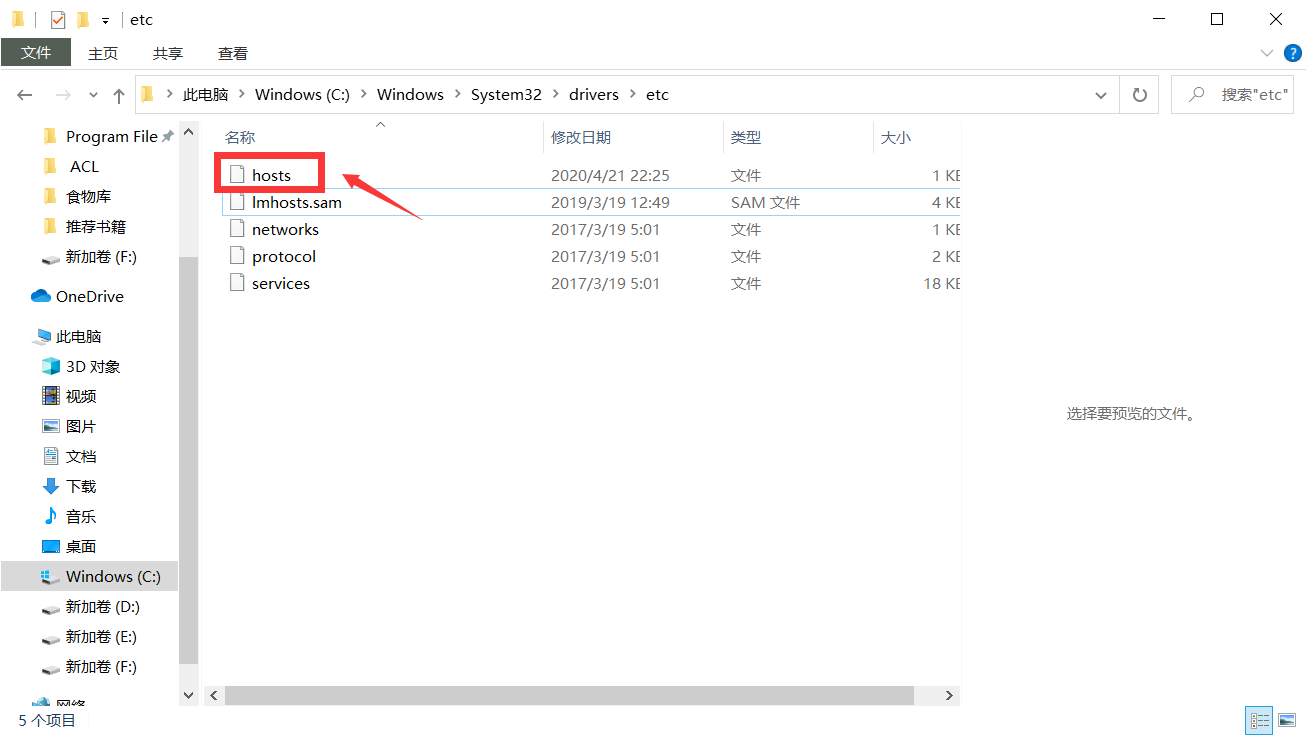Switch to the 共享 tab

168,53
